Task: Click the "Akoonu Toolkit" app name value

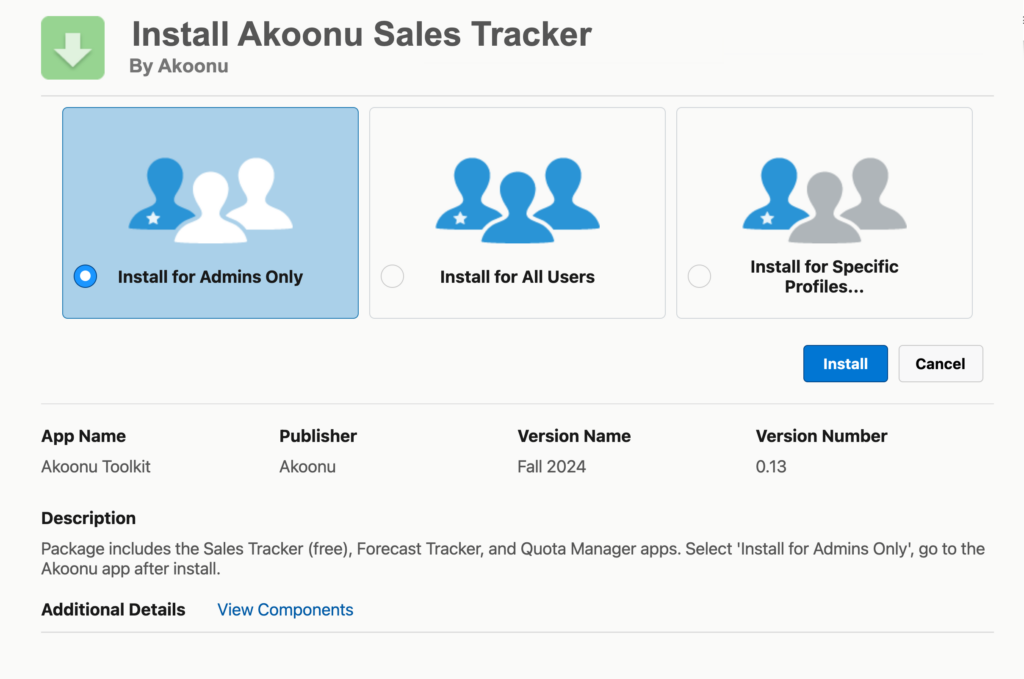Action: tap(96, 466)
